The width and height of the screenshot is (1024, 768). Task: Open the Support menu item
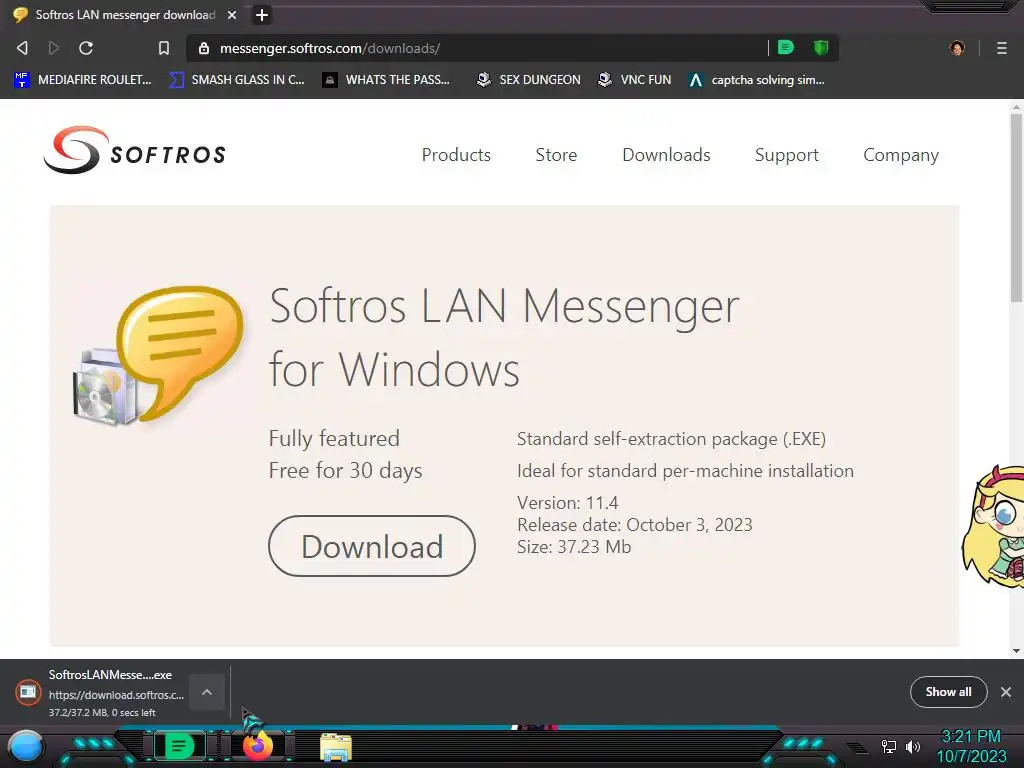(786, 155)
